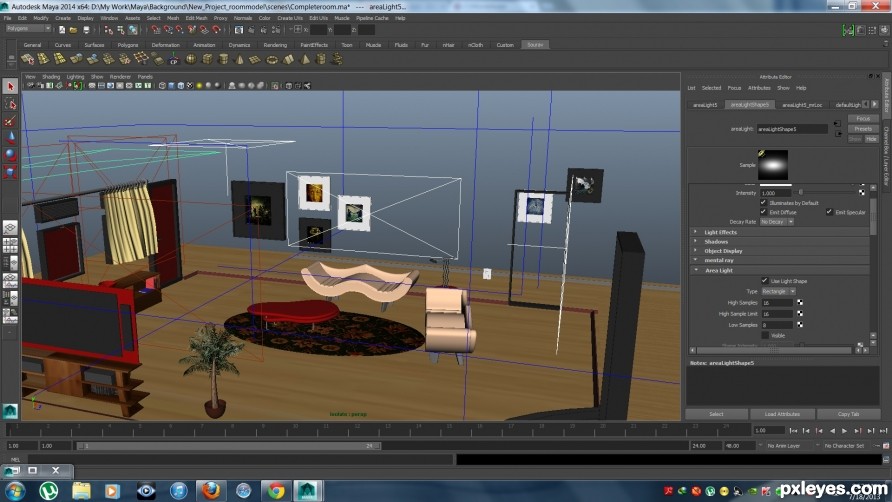Open the Polygons menu set dropdown
The image size is (892, 502).
pyautogui.click(x=28, y=28)
